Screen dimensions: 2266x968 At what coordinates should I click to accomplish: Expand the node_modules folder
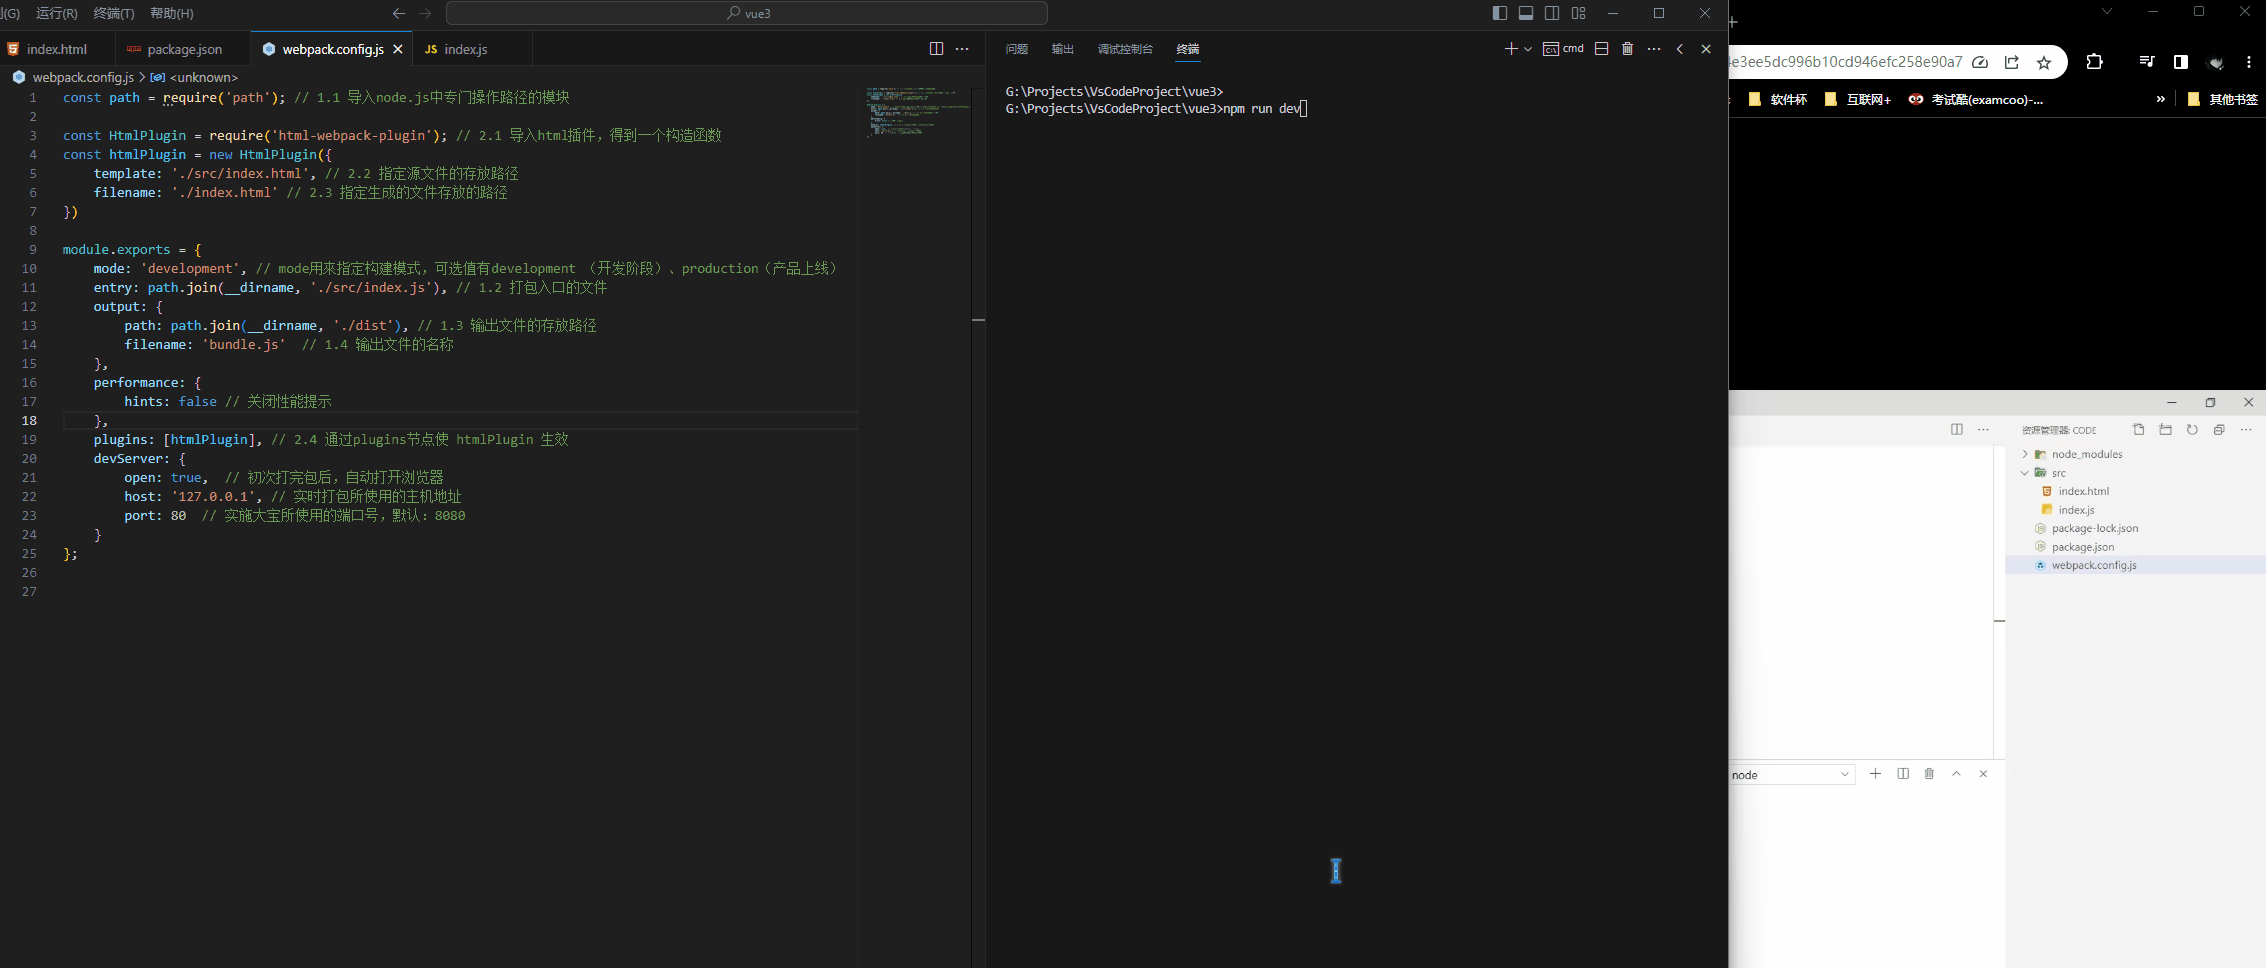point(2025,454)
